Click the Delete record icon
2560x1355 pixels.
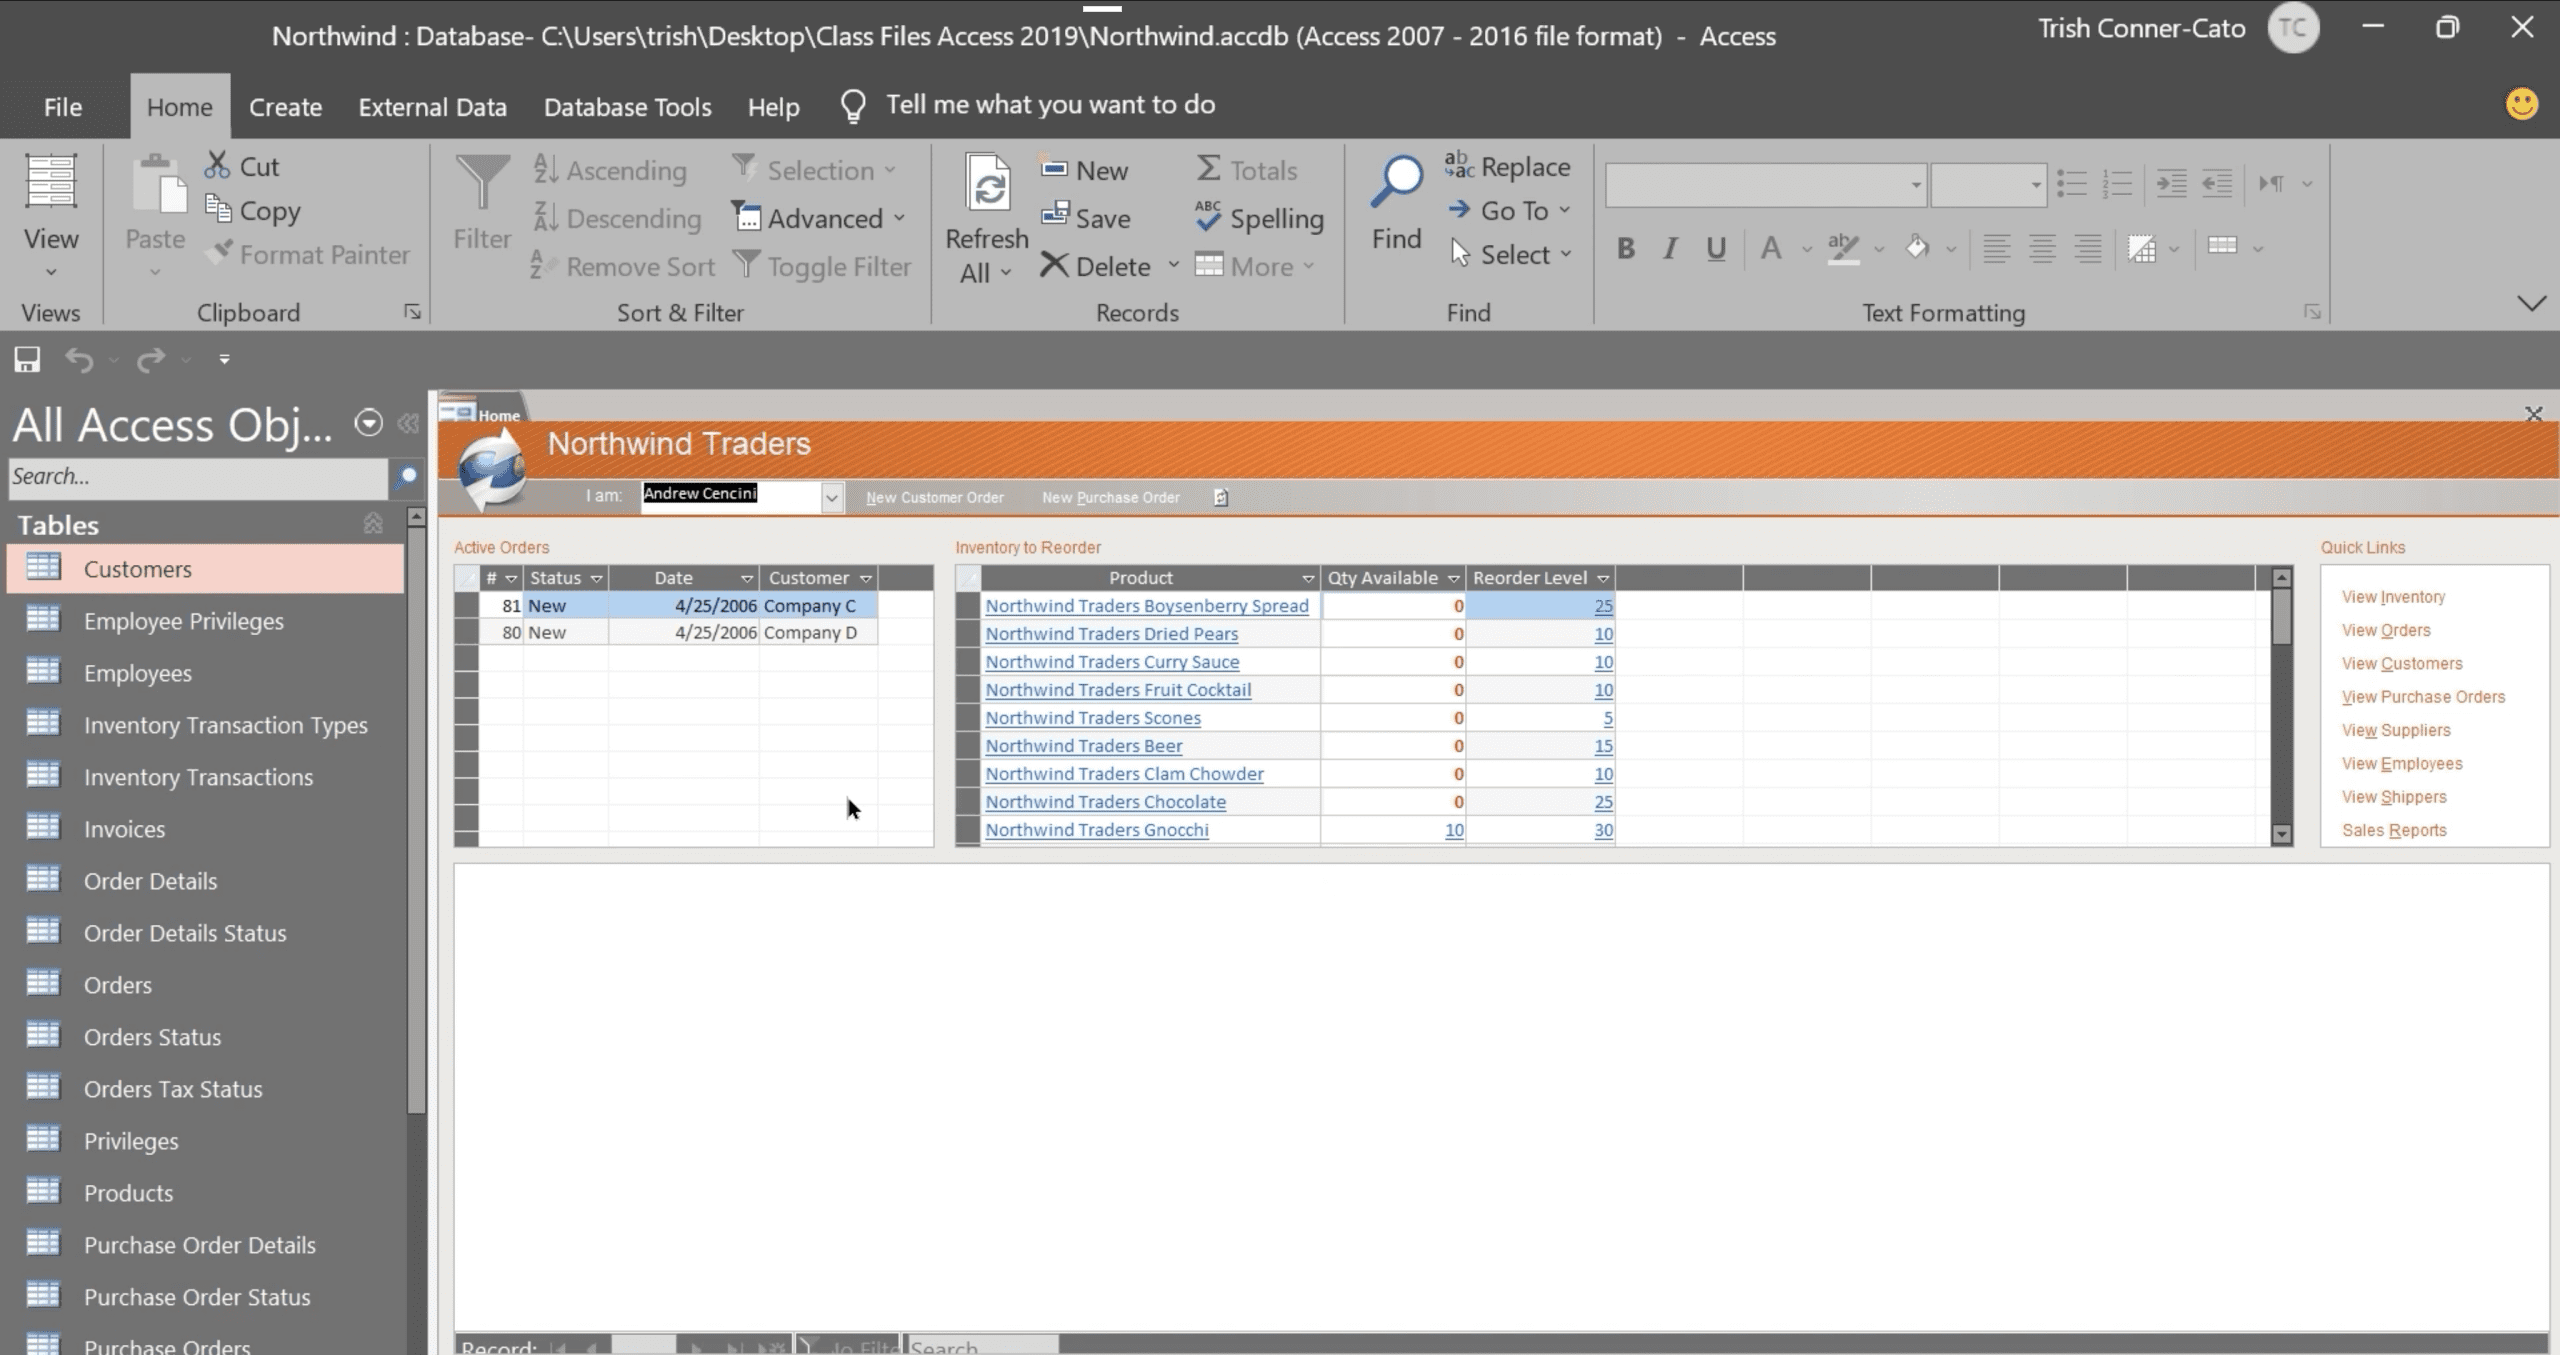pos(1054,266)
